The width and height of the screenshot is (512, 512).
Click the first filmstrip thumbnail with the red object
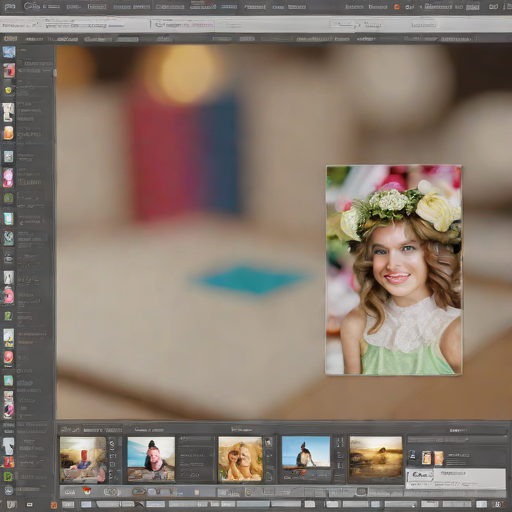pyautogui.click(x=83, y=459)
